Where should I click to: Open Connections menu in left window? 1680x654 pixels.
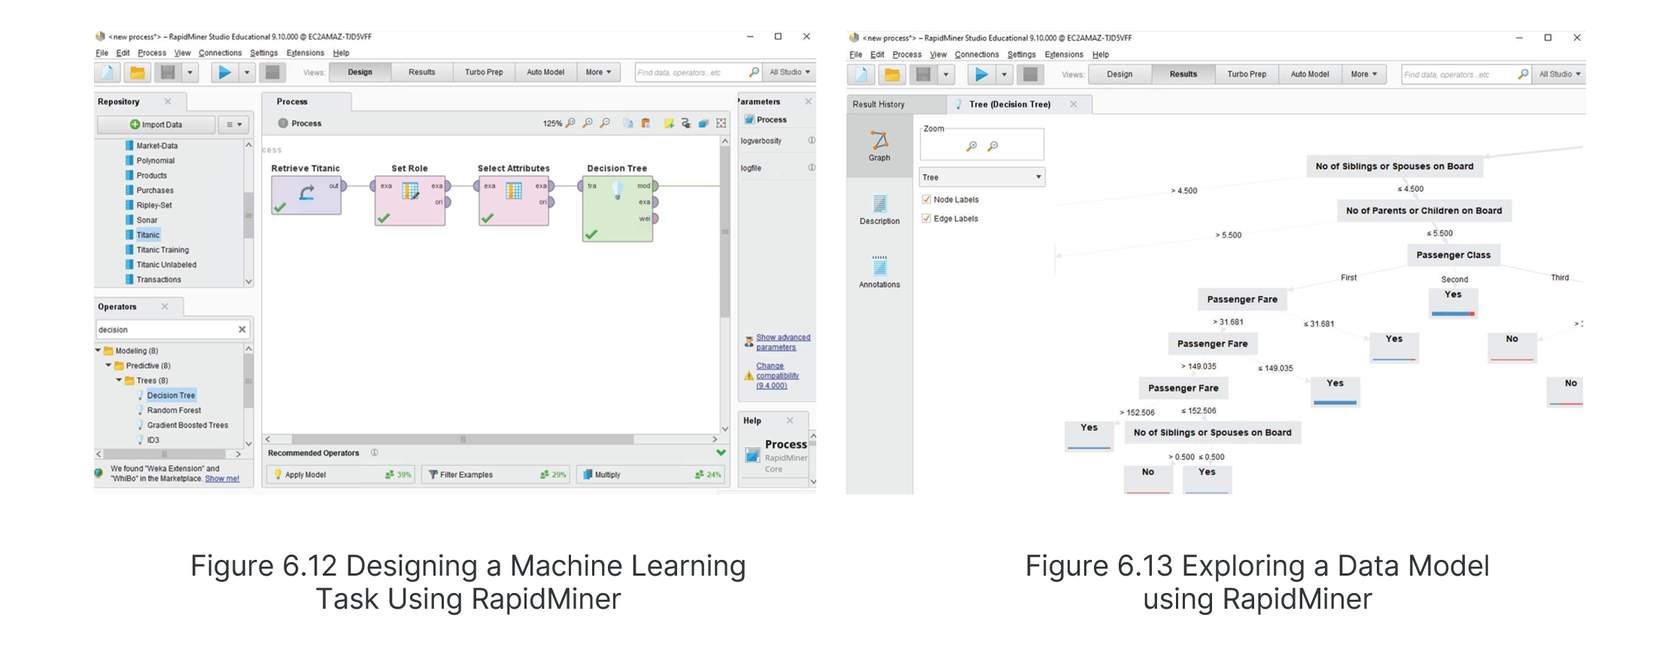pos(220,53)
